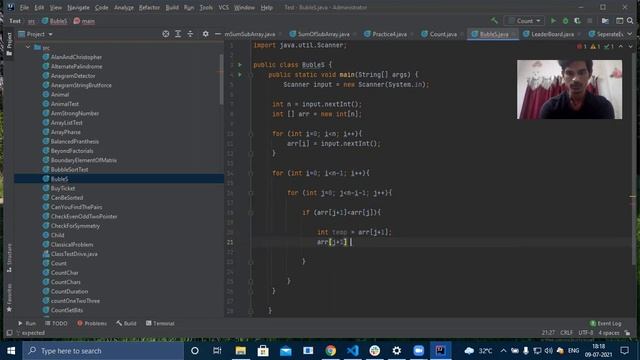Open Windows Settings gear in taskbar
The width and height of the screenshot is (640, 360).
tap(396, 351)
